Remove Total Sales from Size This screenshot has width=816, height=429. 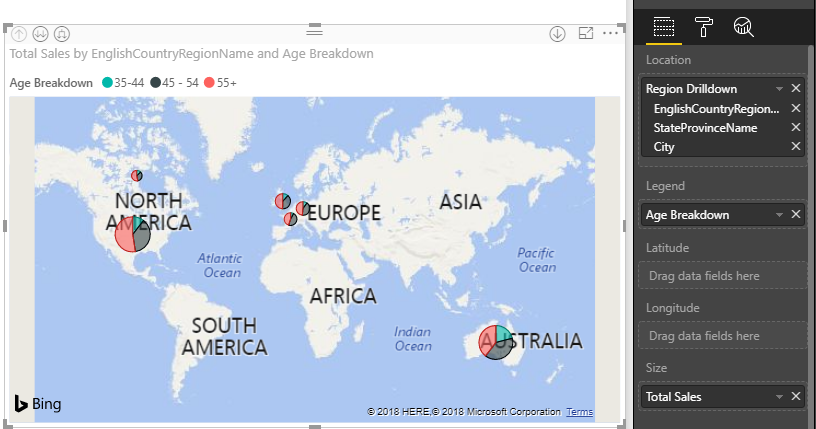click(x=796, y=397)
